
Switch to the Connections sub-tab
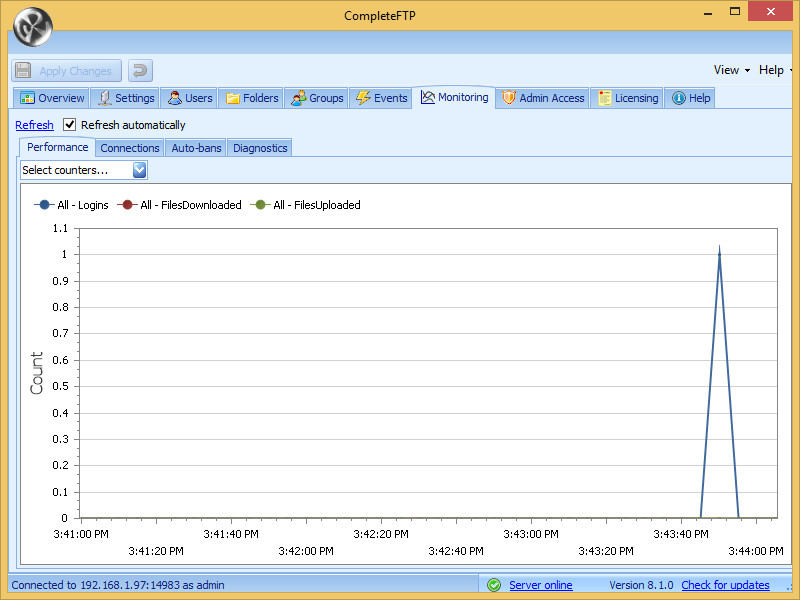tap(130, 148)
